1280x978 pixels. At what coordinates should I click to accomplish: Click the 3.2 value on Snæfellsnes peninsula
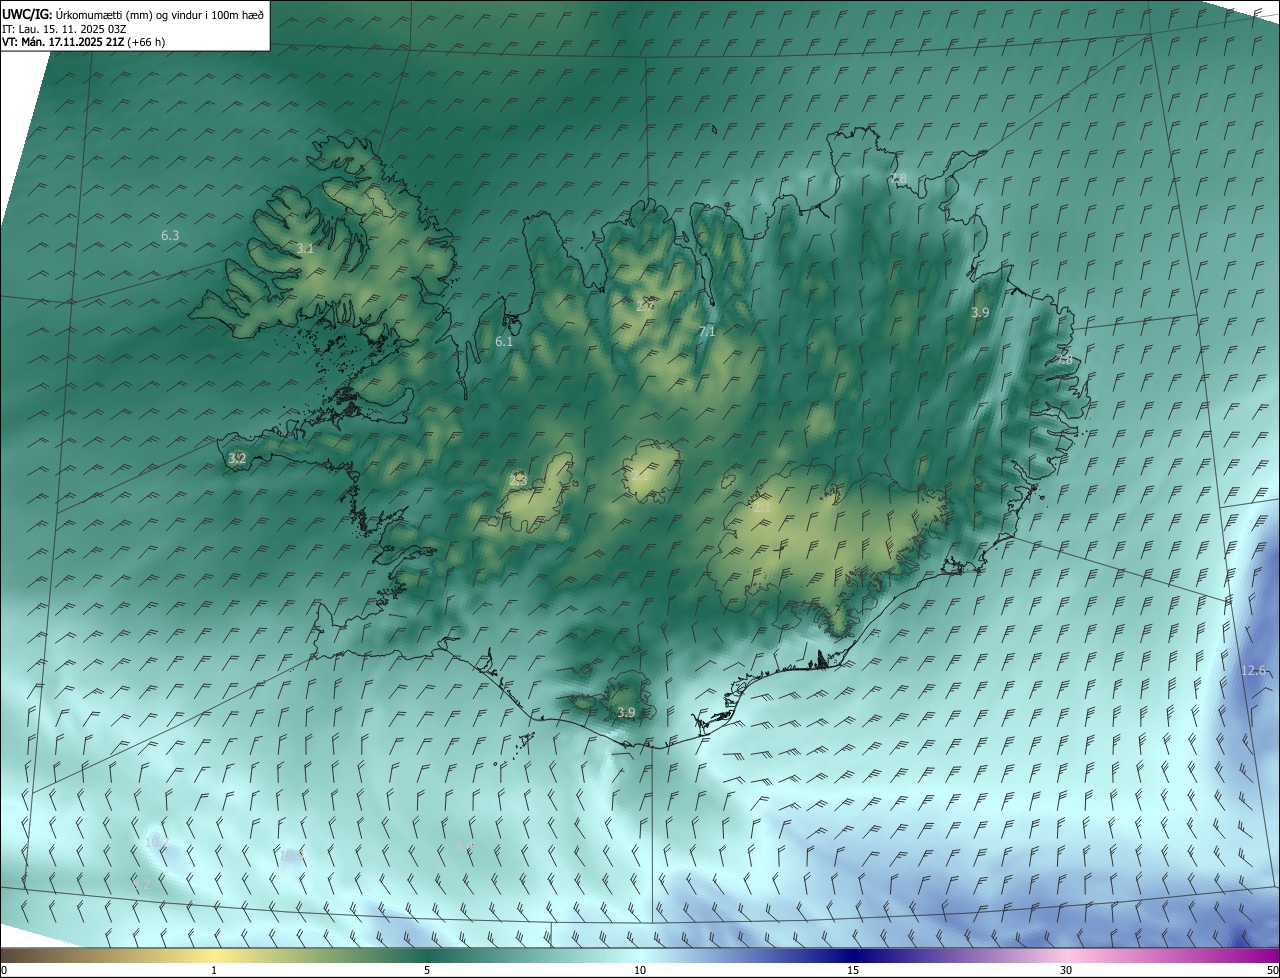pyautogui.click(x=237, y=459)
